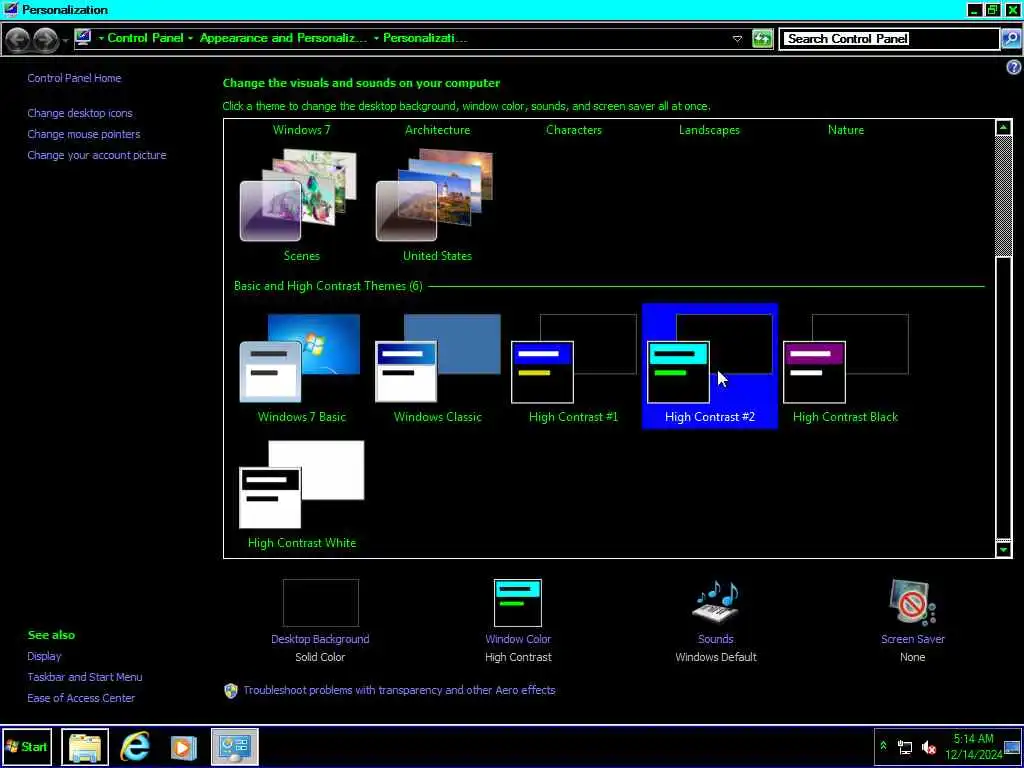Click Appearance and Personalization breadcrumb
1024x768 pixels.
coord(283,38)
